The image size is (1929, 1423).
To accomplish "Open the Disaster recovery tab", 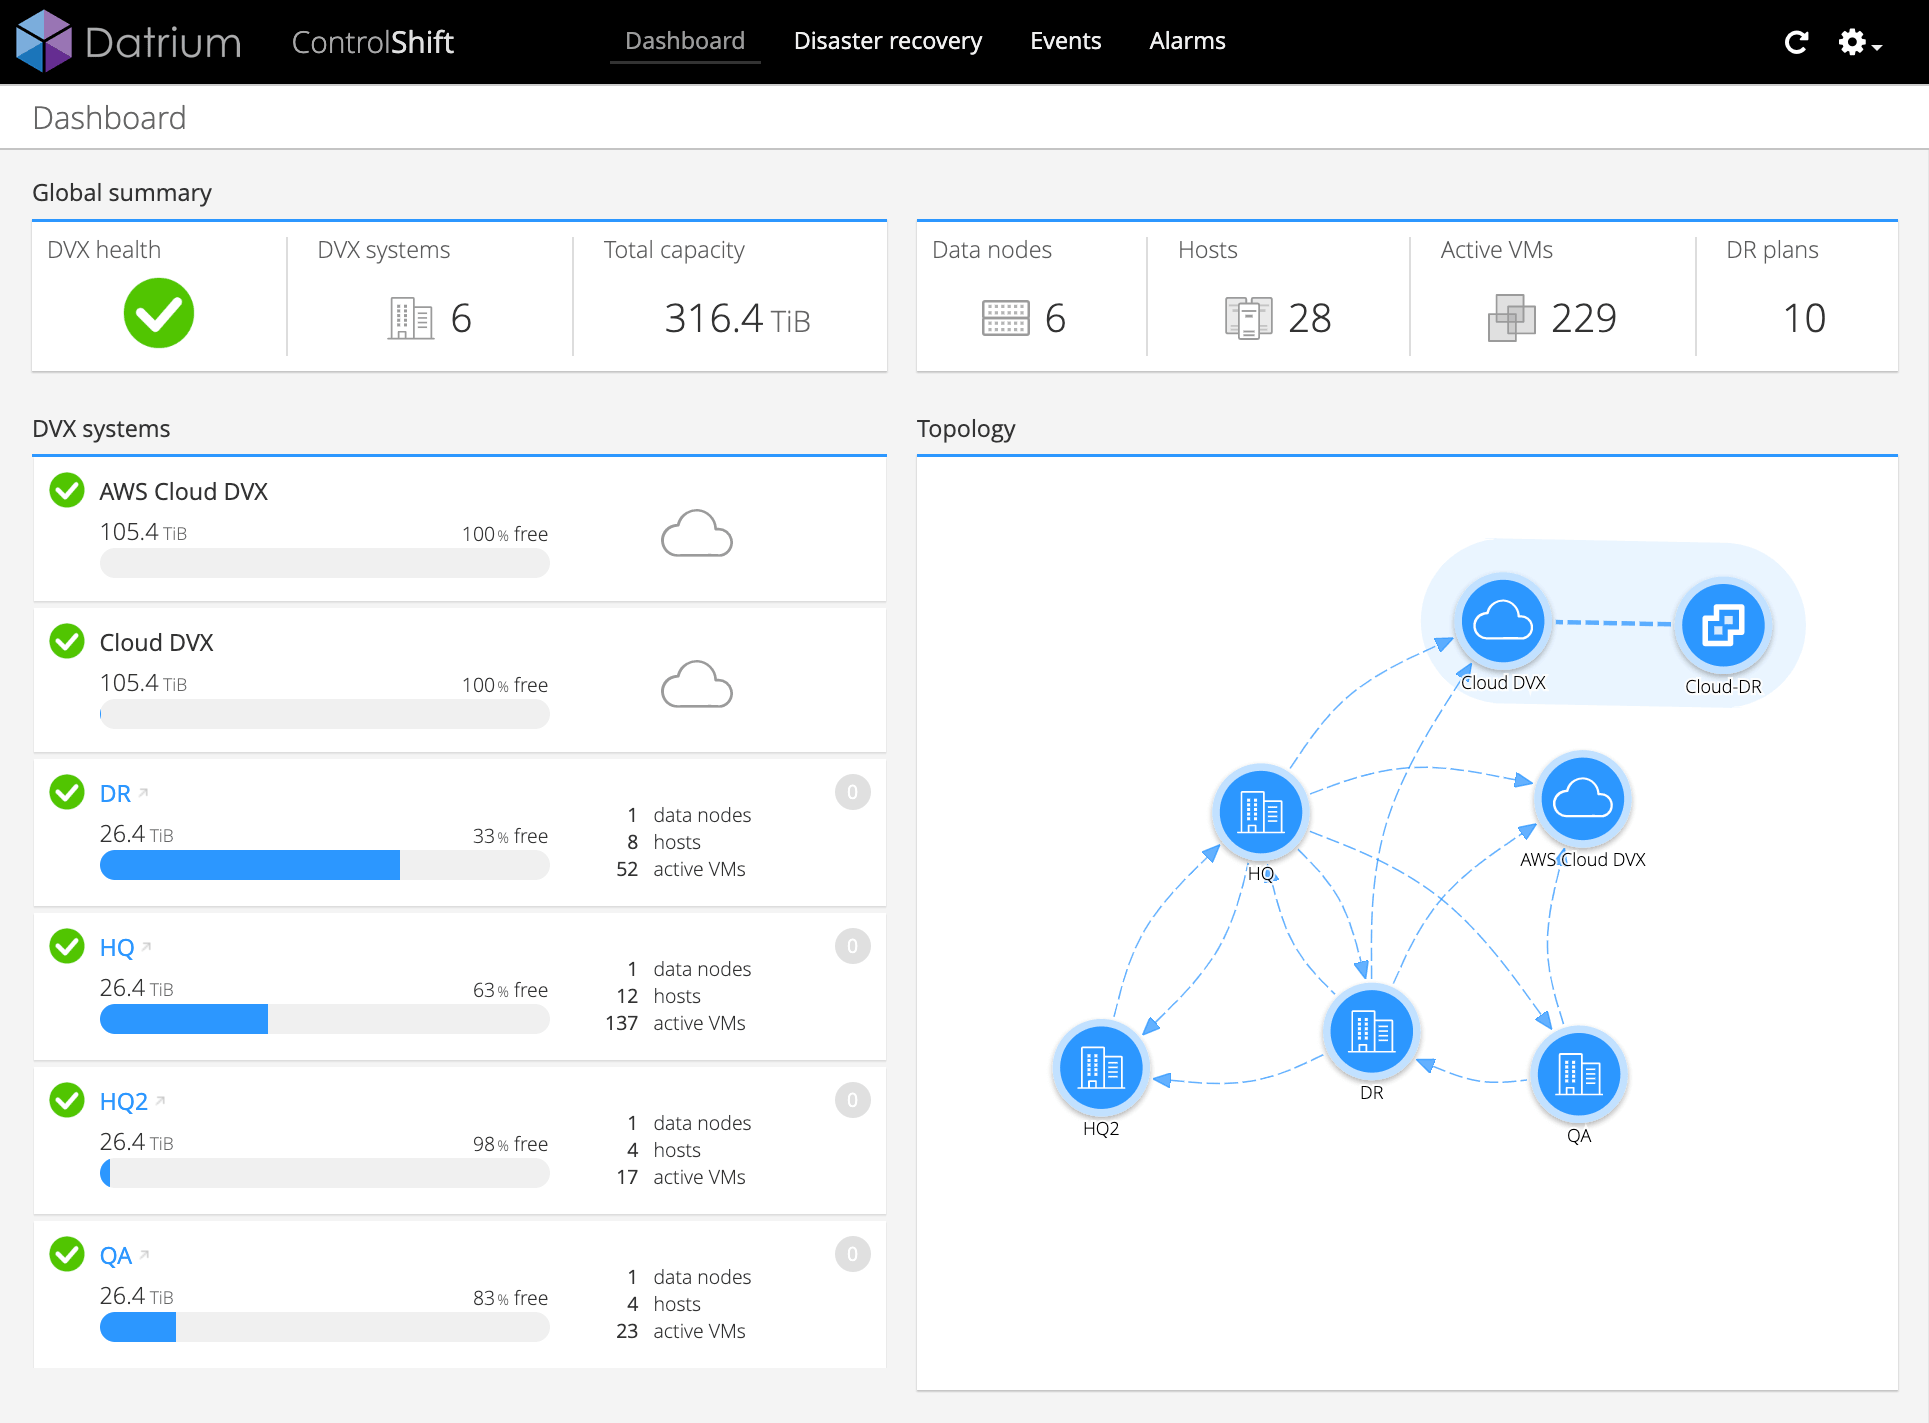I will tap(888, 41).
